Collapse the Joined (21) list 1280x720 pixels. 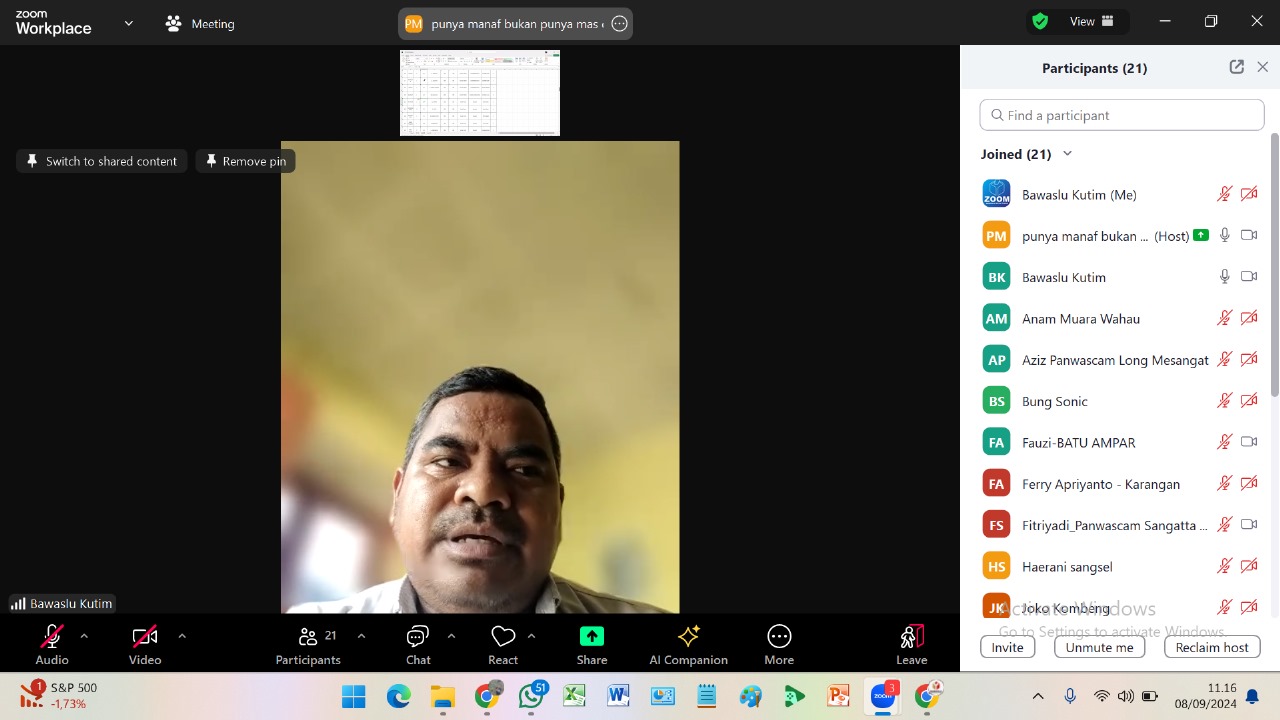(x=1067, y=154)
